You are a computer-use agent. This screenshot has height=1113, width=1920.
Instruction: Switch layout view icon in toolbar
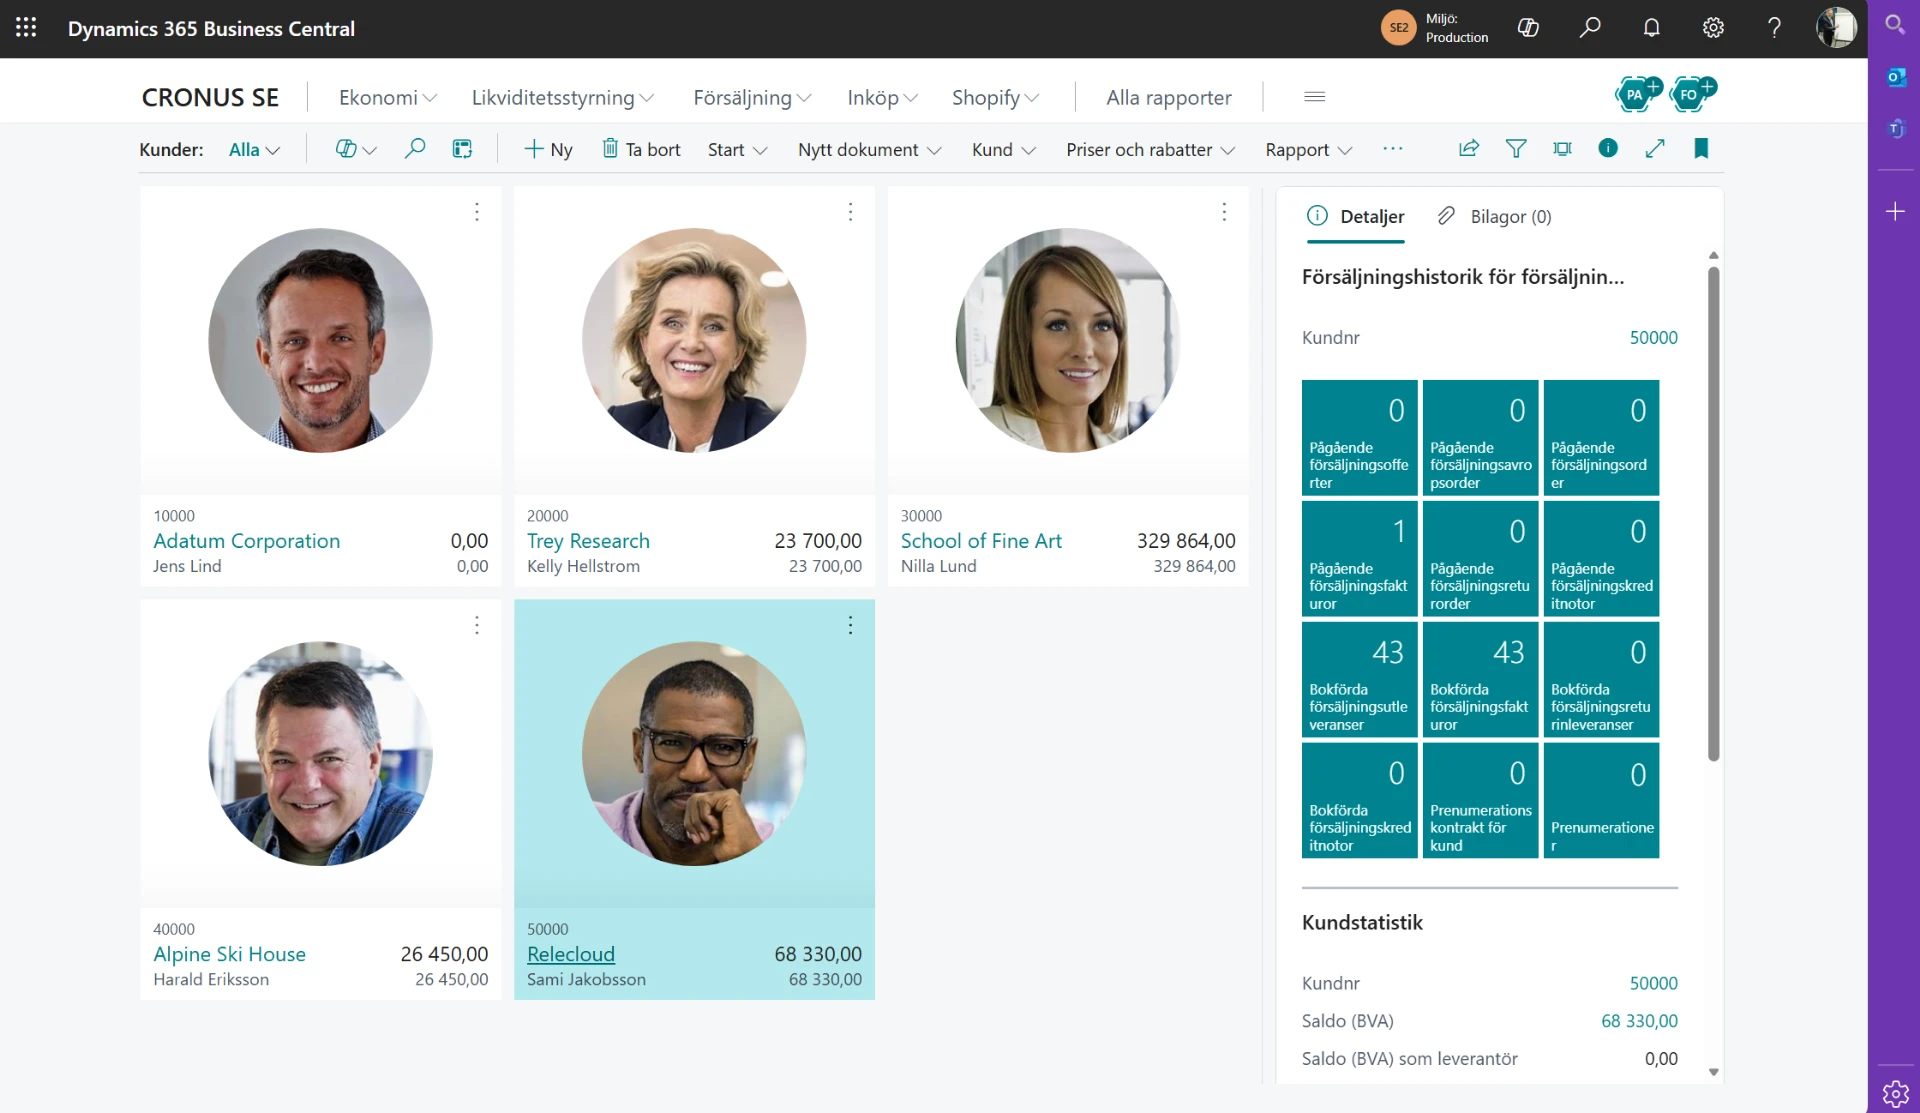[462, 149]
